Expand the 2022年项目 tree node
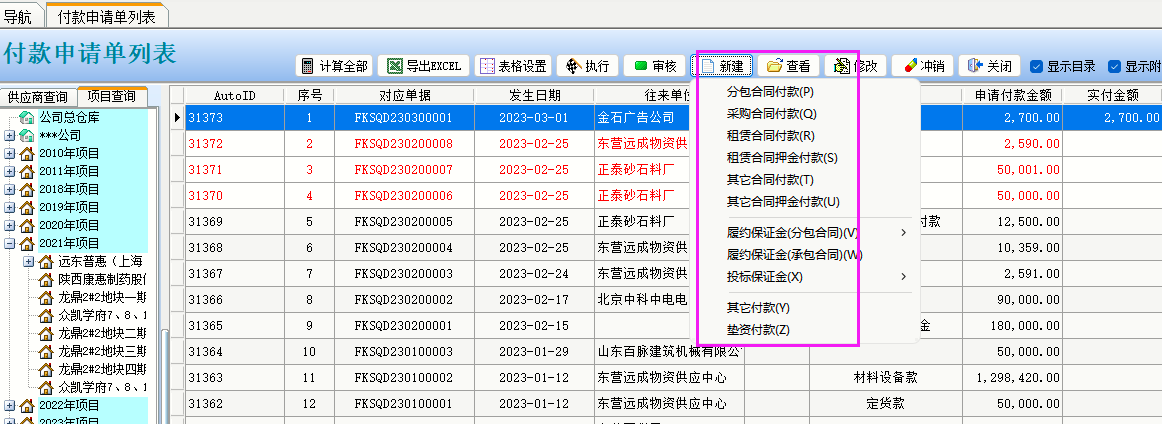 [10, 405]
